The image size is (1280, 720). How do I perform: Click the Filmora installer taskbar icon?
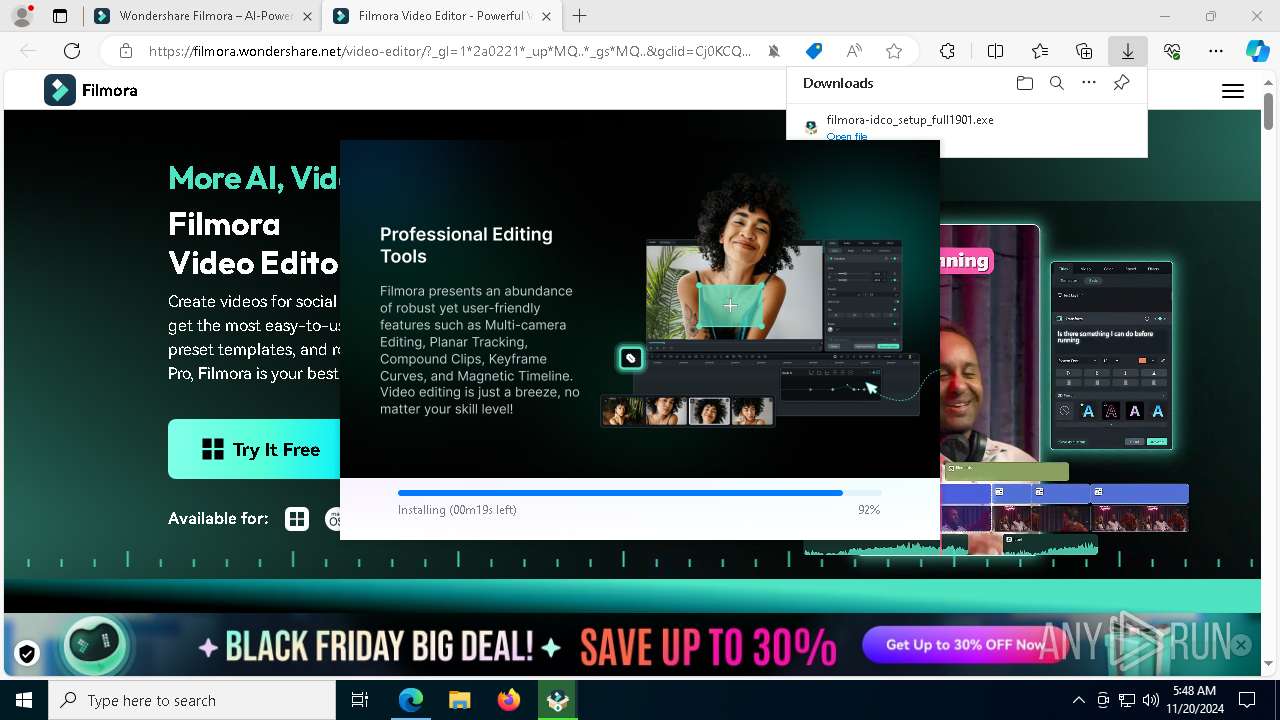tap(558, 700)
